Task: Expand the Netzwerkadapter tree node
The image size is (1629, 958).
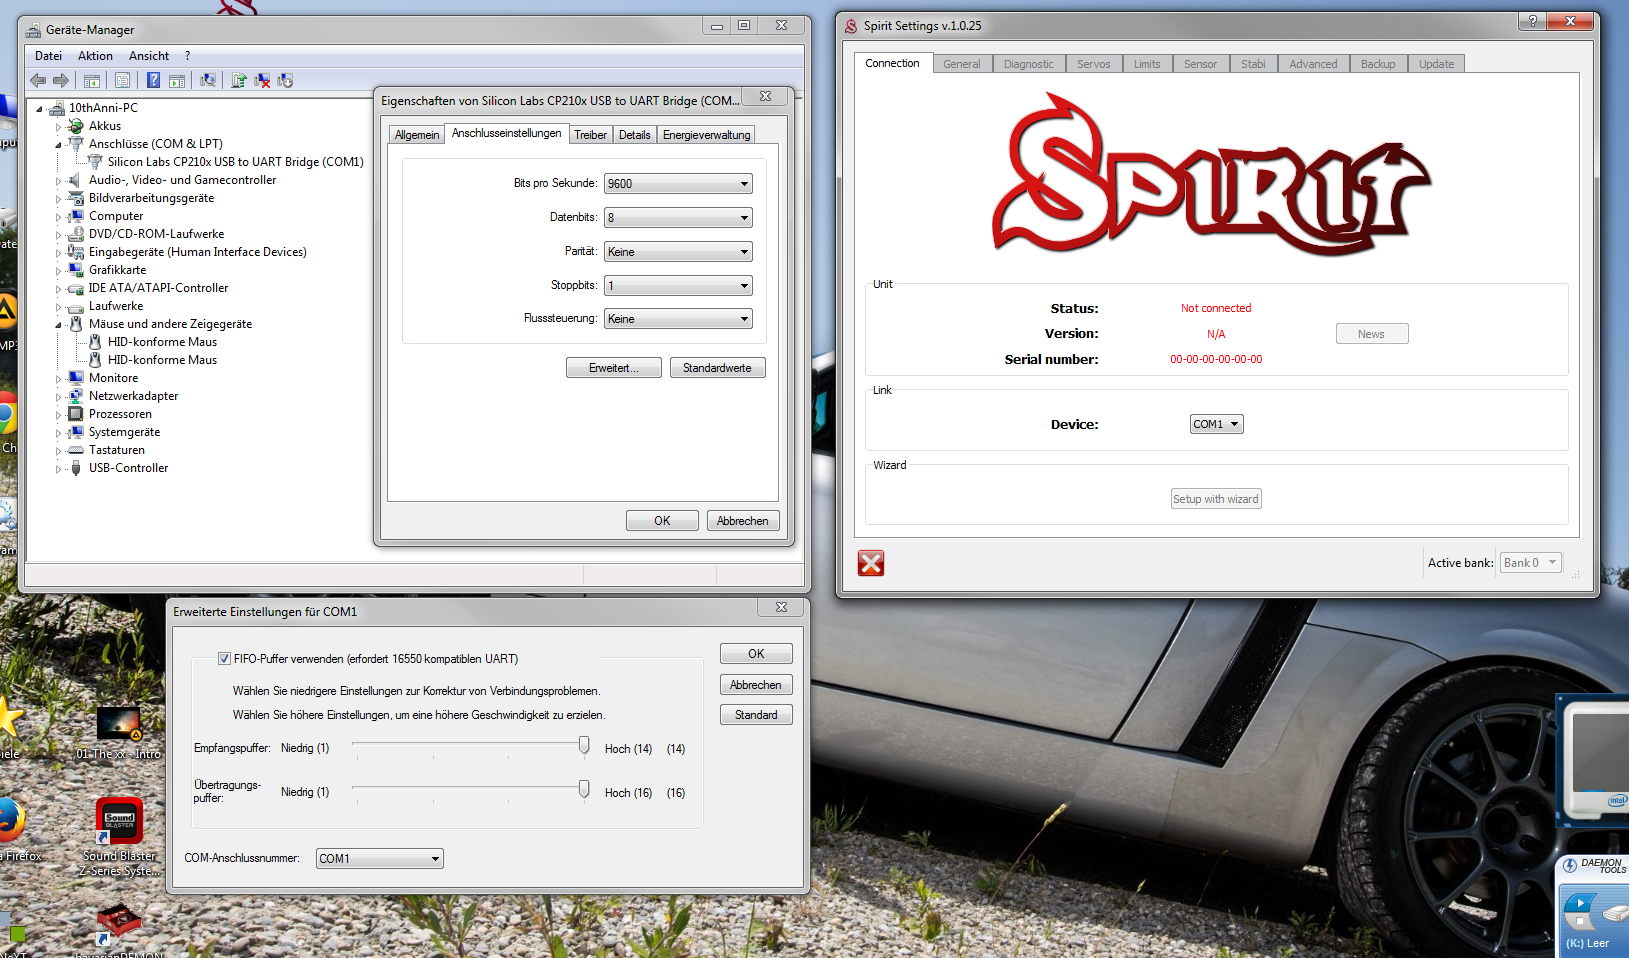Action: (x=58, y=397)
